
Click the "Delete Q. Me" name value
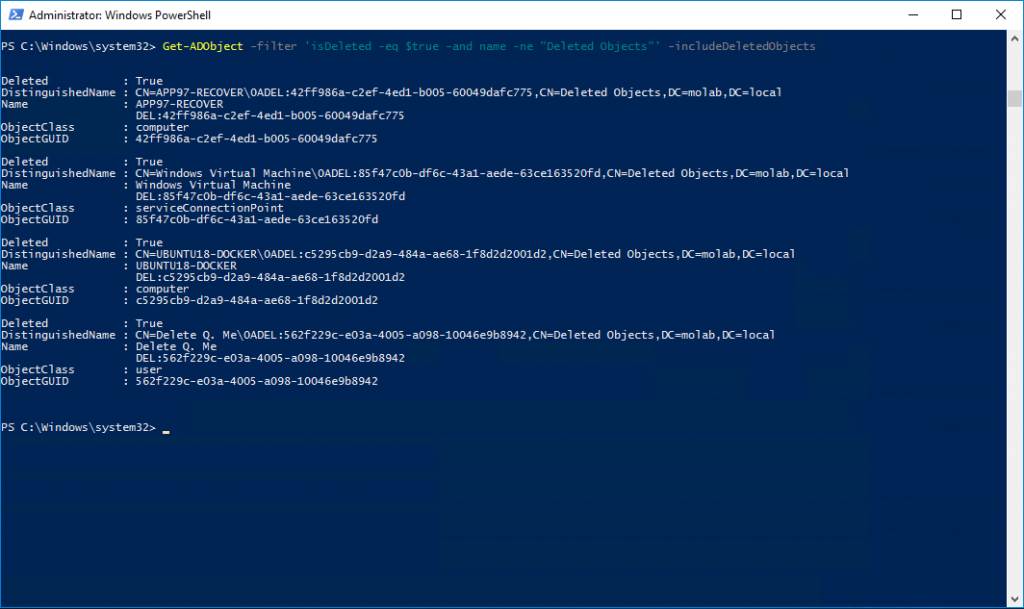point(175,347)
